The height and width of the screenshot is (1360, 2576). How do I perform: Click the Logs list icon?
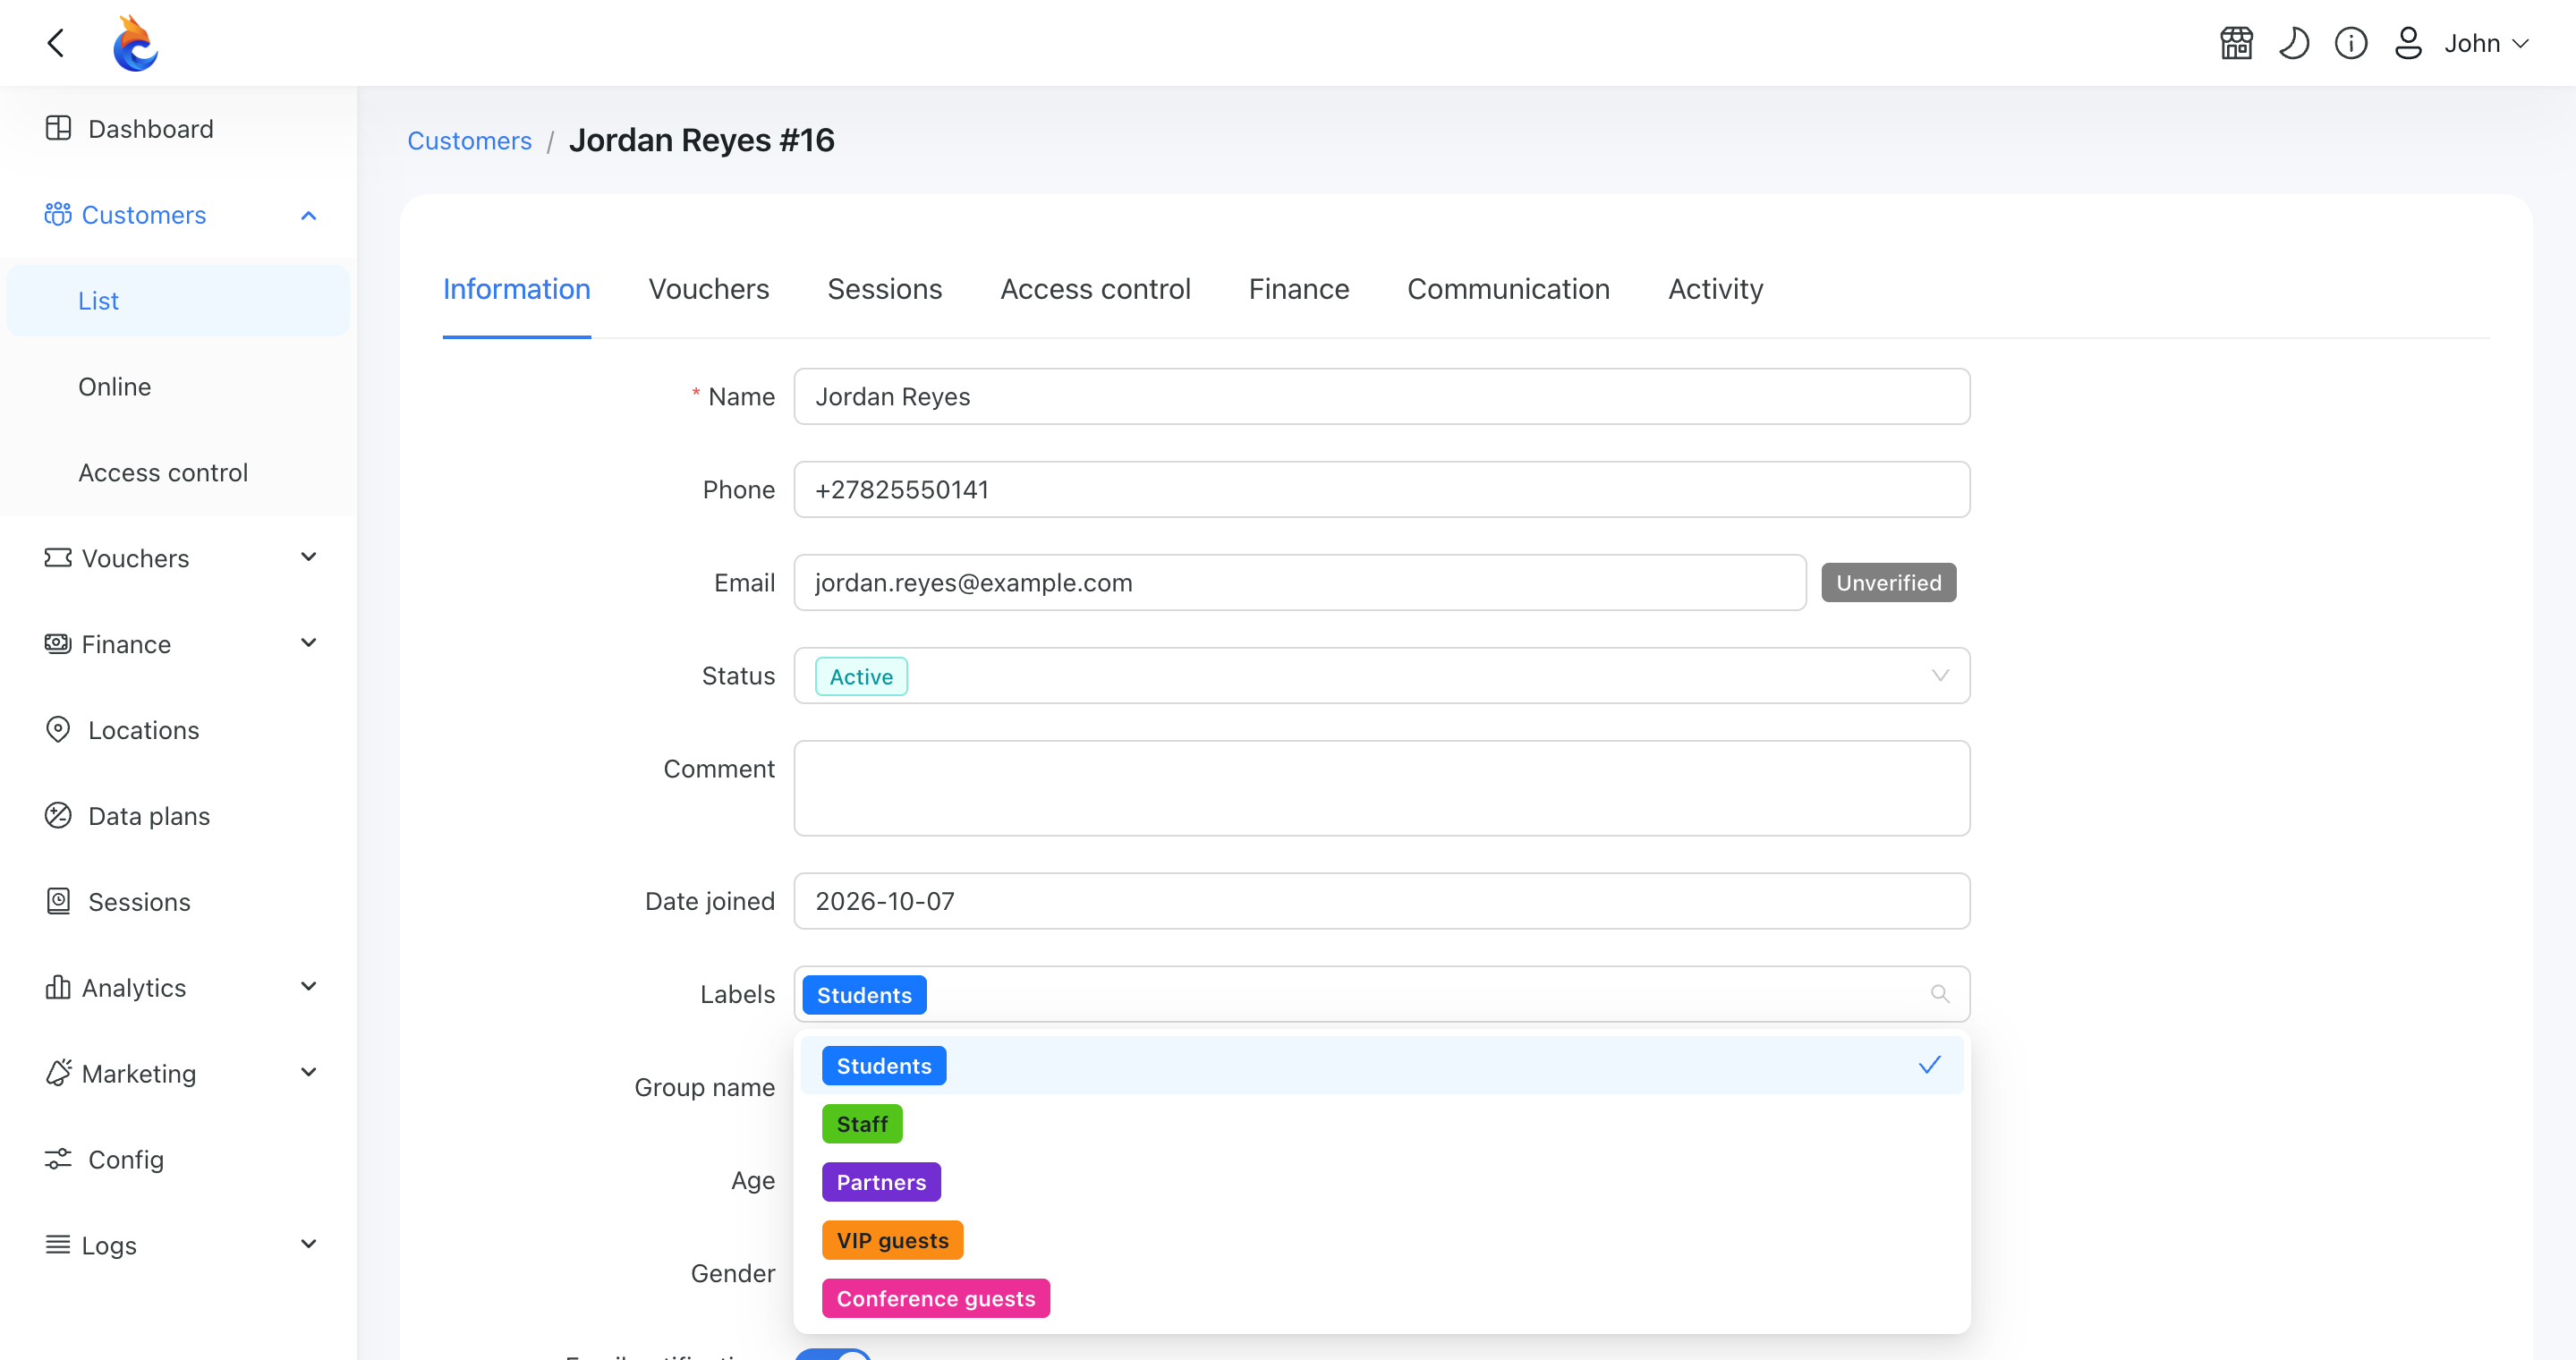point(58,1244)
